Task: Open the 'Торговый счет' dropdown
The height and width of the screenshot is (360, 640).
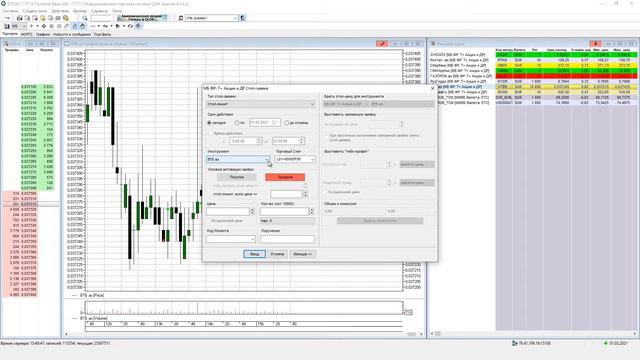Action: (x=295, y=159)
